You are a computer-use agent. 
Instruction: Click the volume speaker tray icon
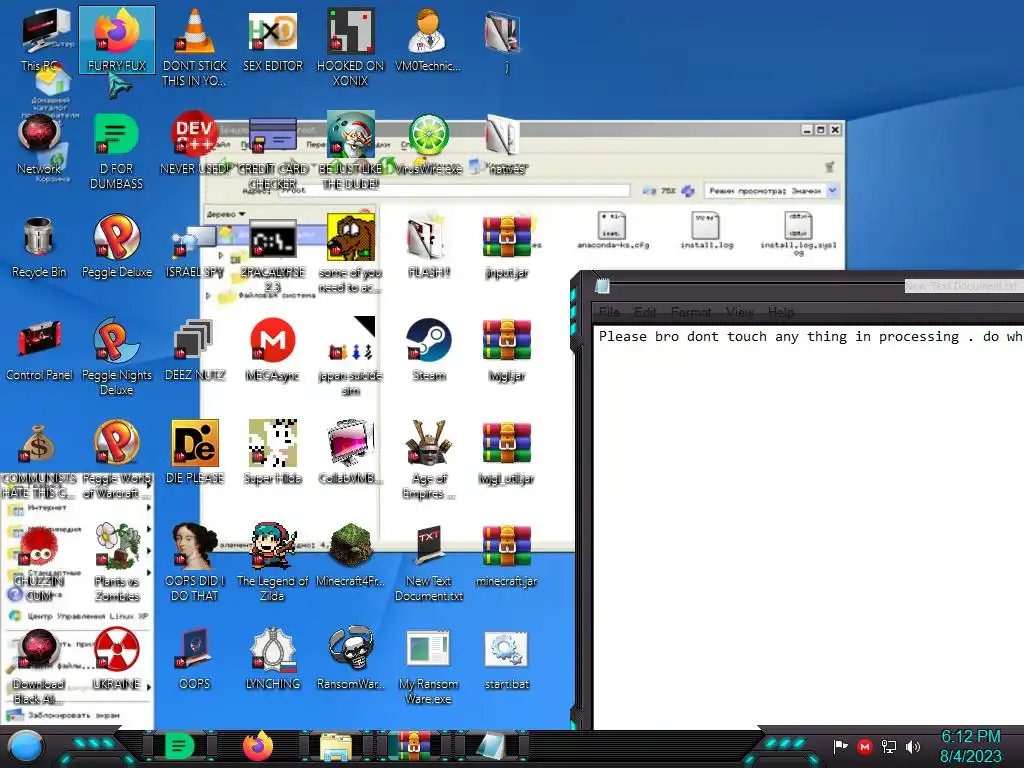pos(913,746)
